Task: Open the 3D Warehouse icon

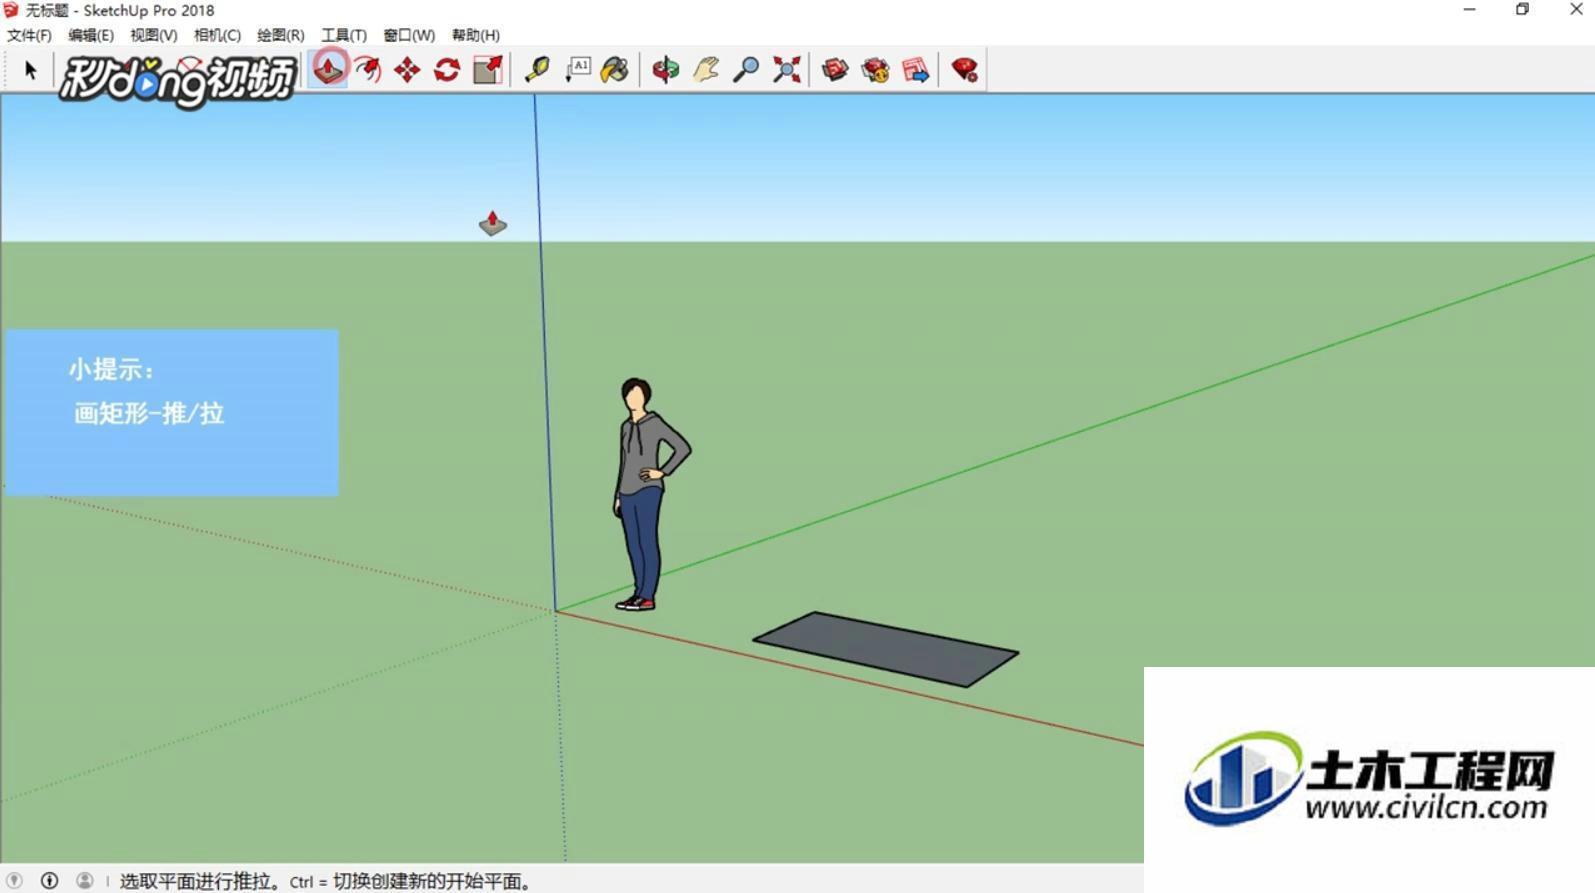Action: (835, 69)
